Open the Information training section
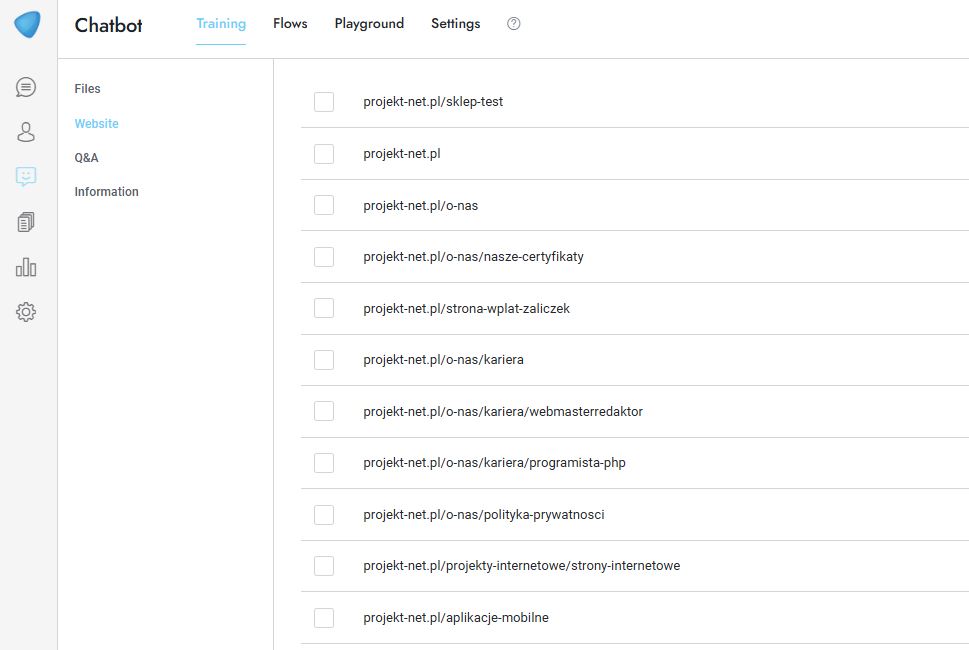 tap(106, 192)
